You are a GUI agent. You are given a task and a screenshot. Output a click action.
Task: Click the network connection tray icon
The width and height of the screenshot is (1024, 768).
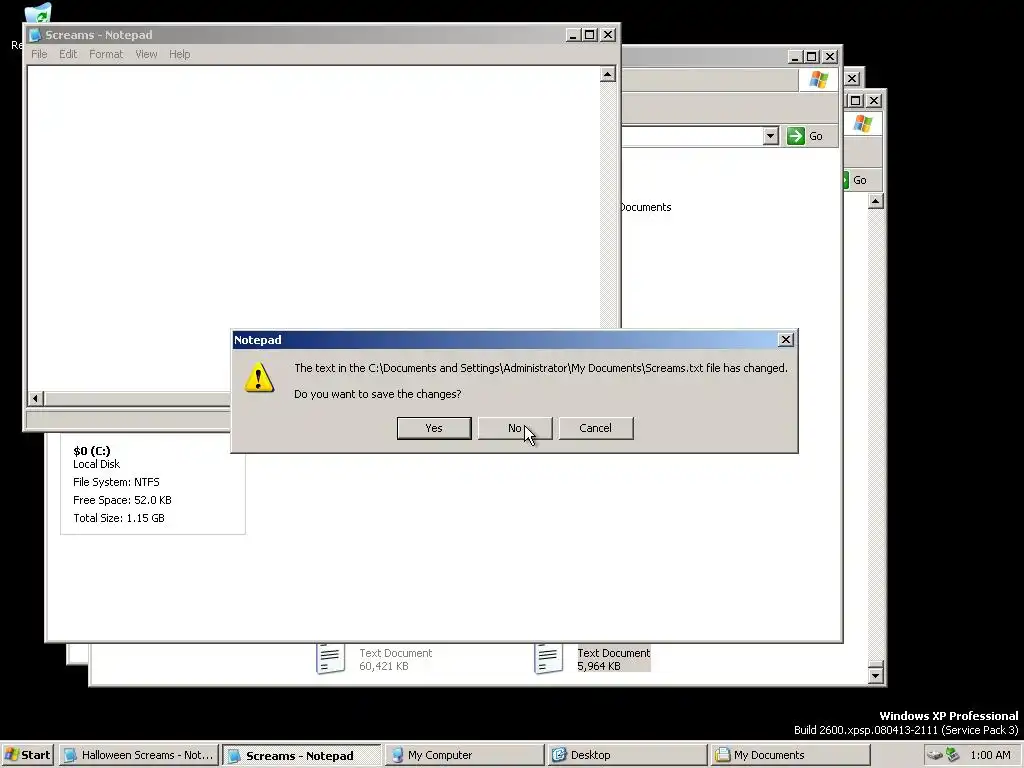tap(952, 755)
